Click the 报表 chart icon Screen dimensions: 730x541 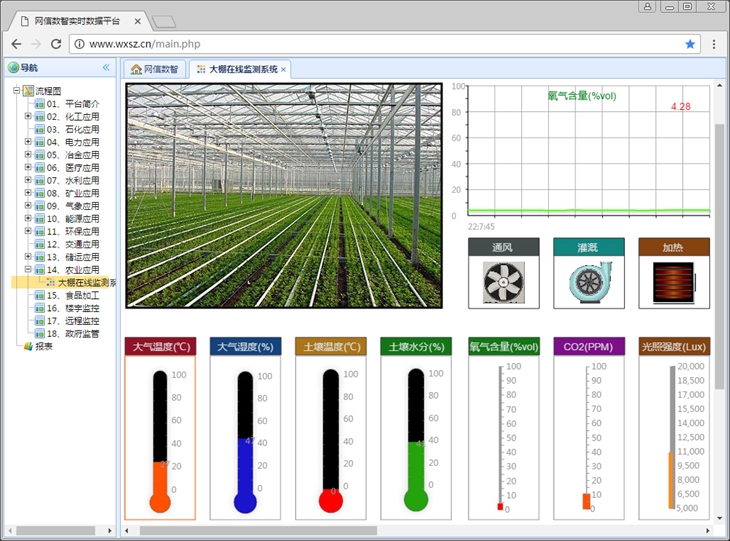(x=29, y=346)
